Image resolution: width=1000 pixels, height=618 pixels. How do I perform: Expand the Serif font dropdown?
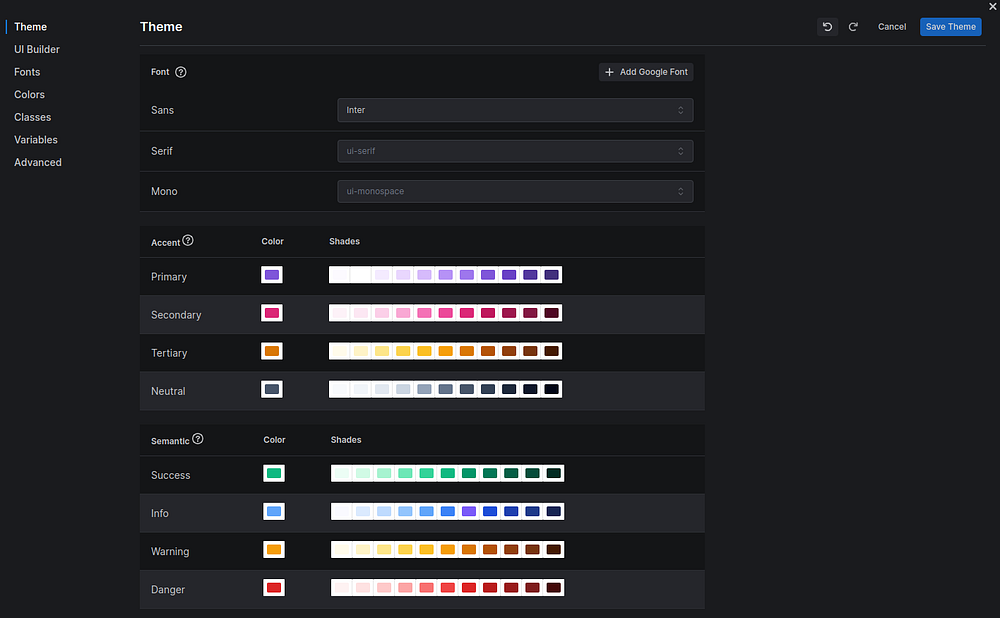(x=515, y=151)
